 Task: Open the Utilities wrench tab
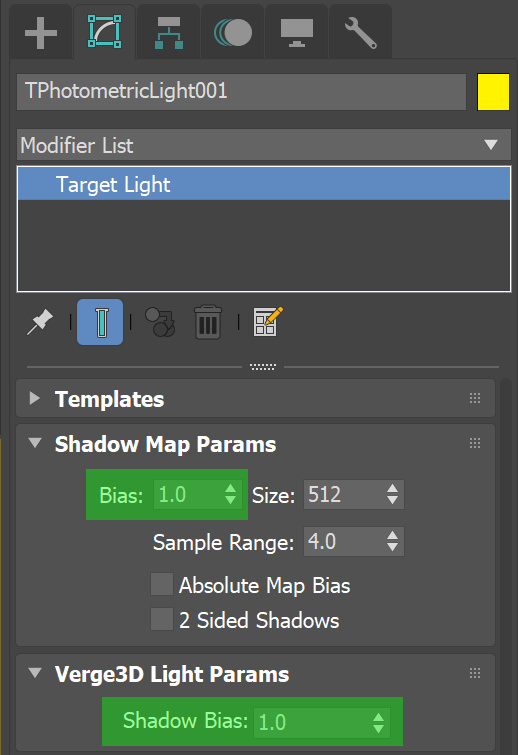coord(361,33)
